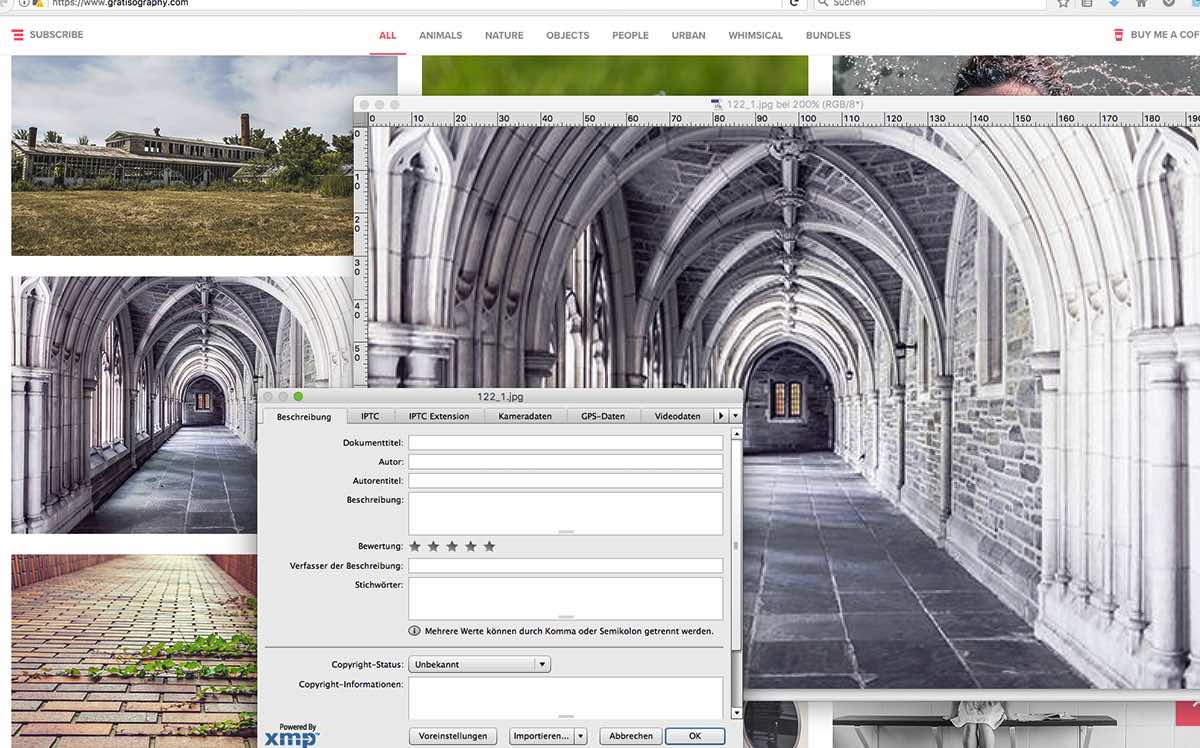Switch to the Kameradaten tab

525,416
